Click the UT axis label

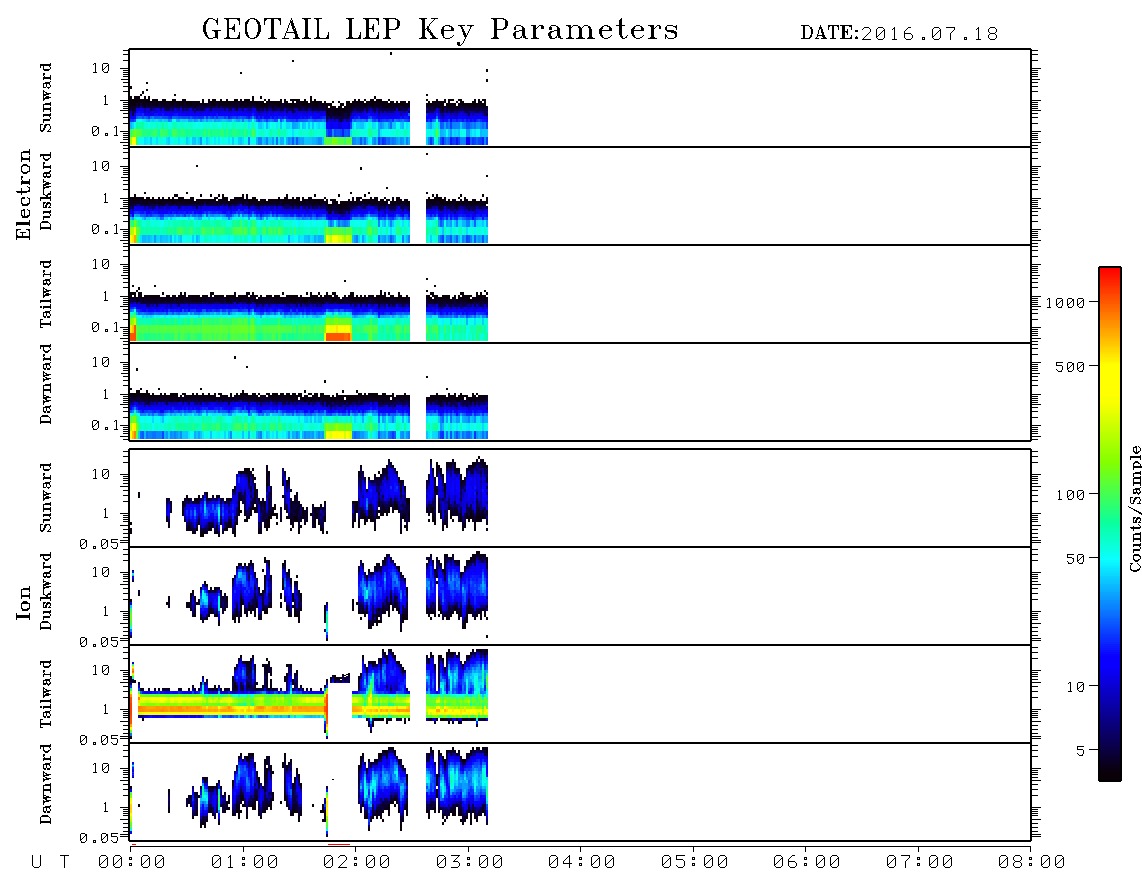pyautogui.click(x=50, y=863)
